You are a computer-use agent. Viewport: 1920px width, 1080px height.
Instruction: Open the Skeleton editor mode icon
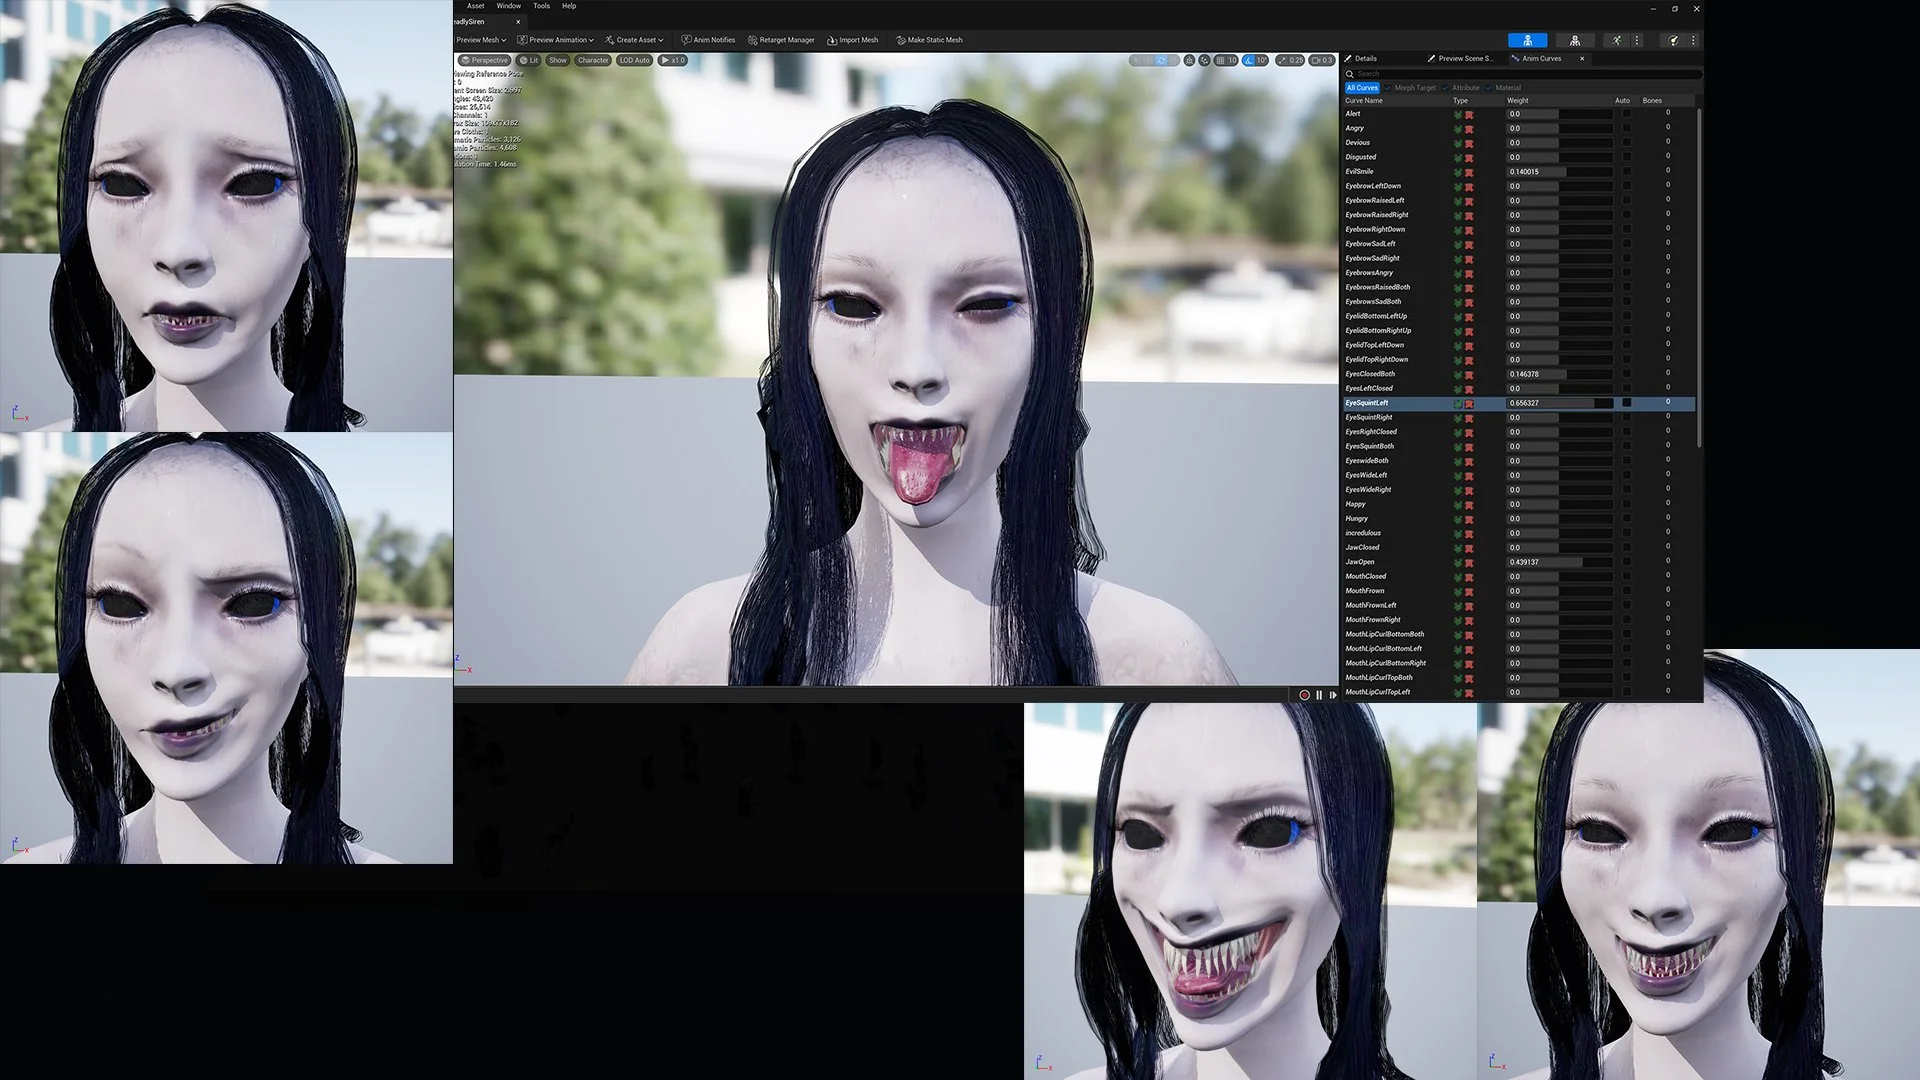tap(1527, 40)
